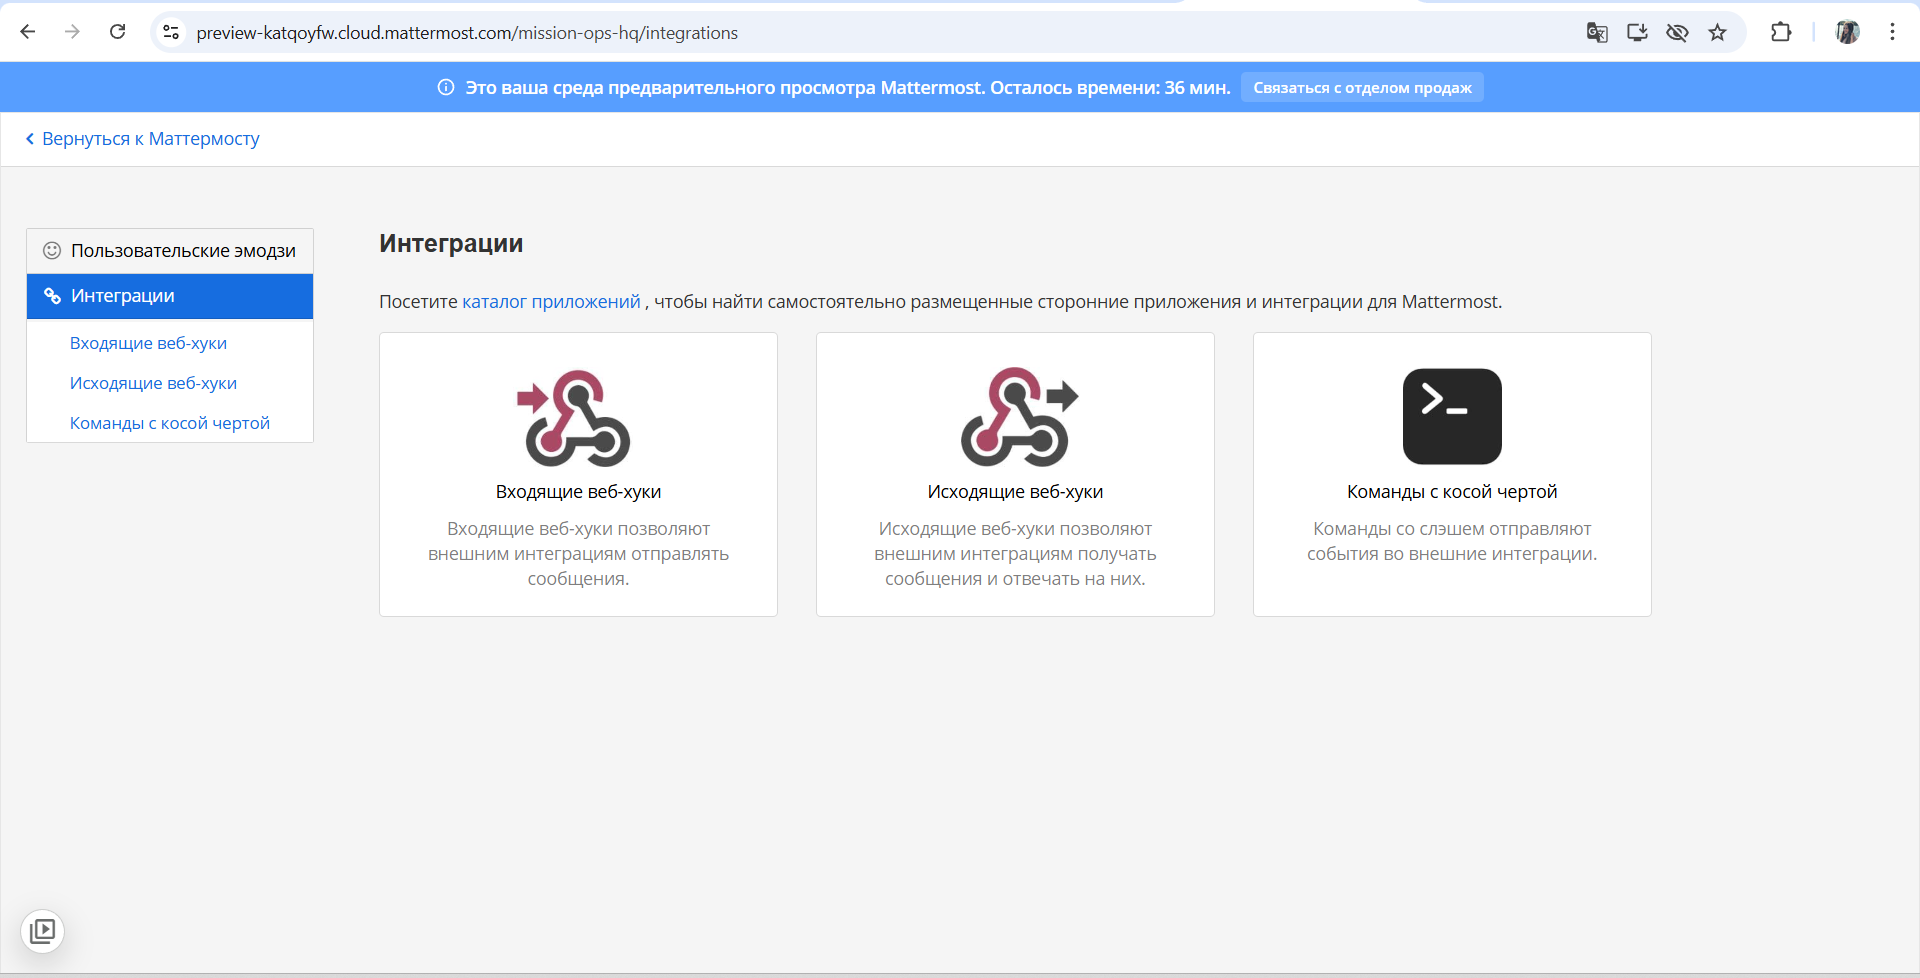Image resolution: width=1920 pixels, height=978 pixels.
Task: Click the slash commands terminal icon
Action: 1452,417
